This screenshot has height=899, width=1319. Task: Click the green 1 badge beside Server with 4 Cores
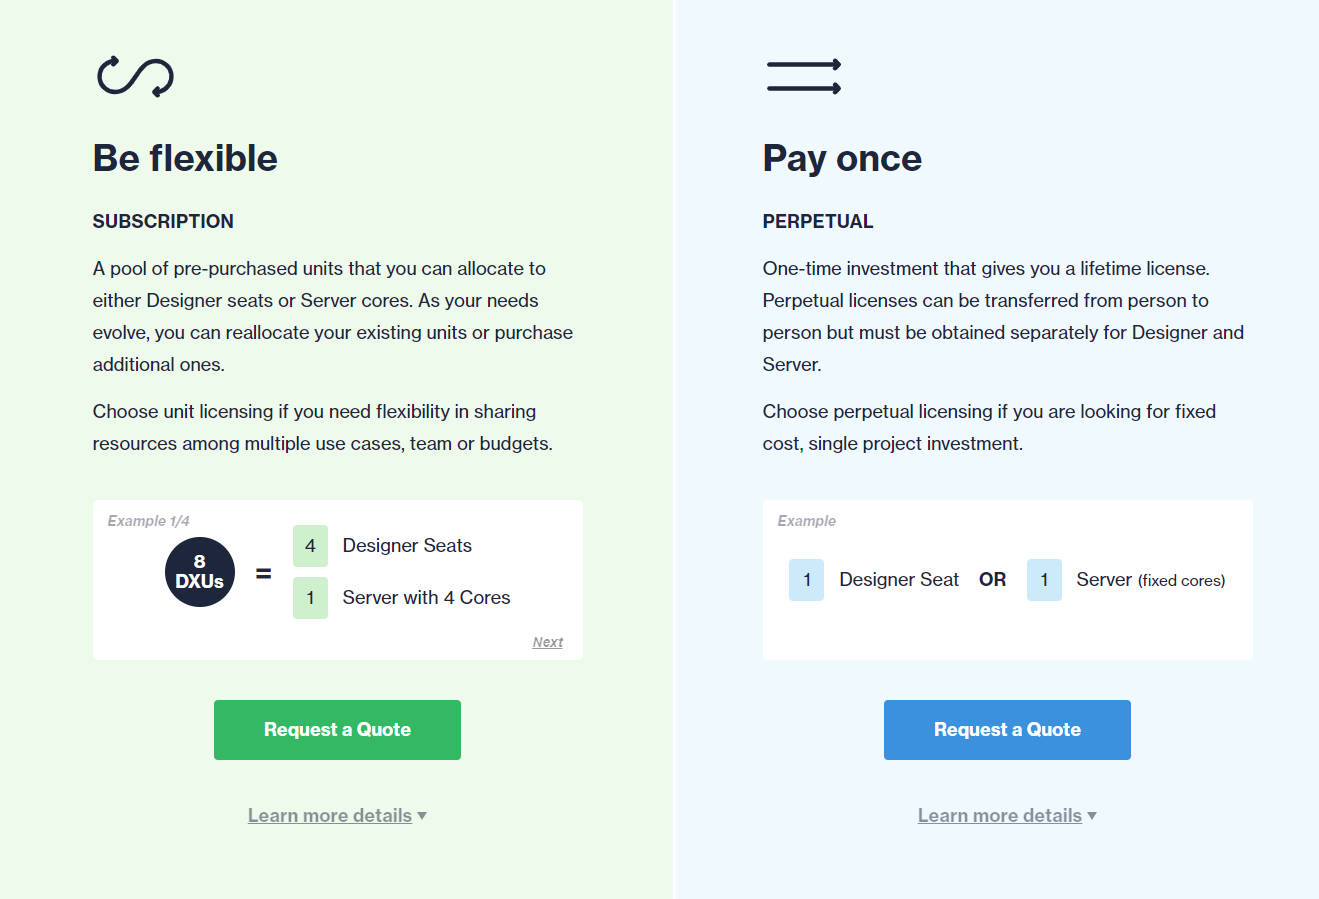pyautogui.click(x=310, y=597)
